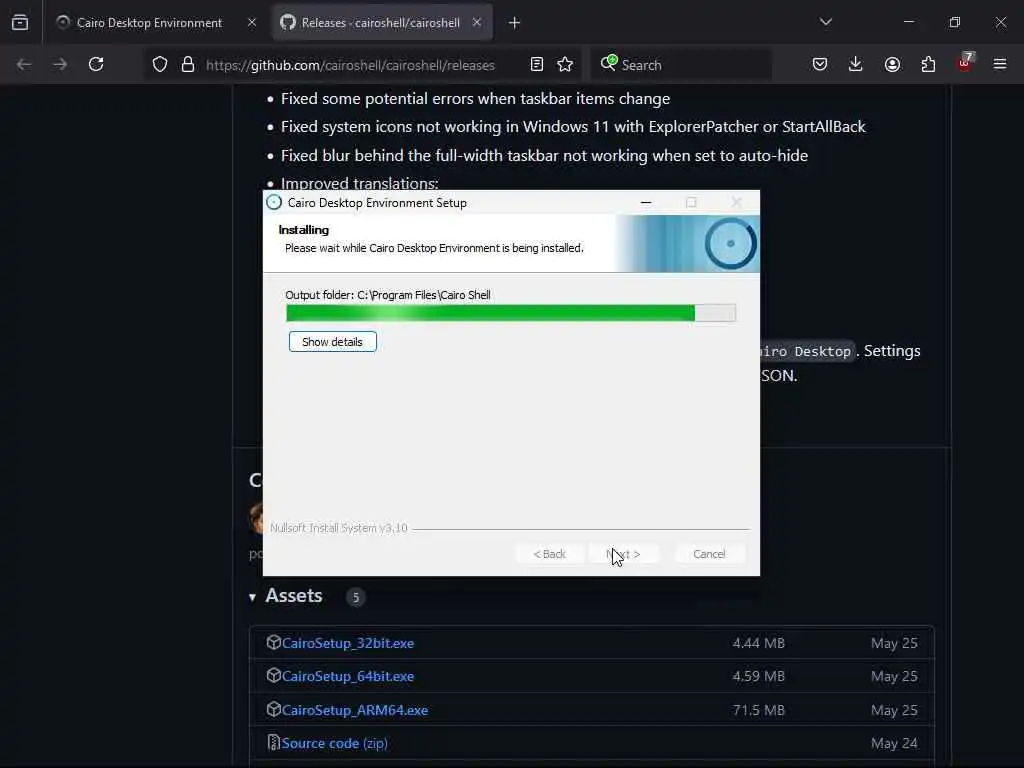Open Firefox View icon in tab bar
Screen dimensions: 1024x768
coord(20,23)
